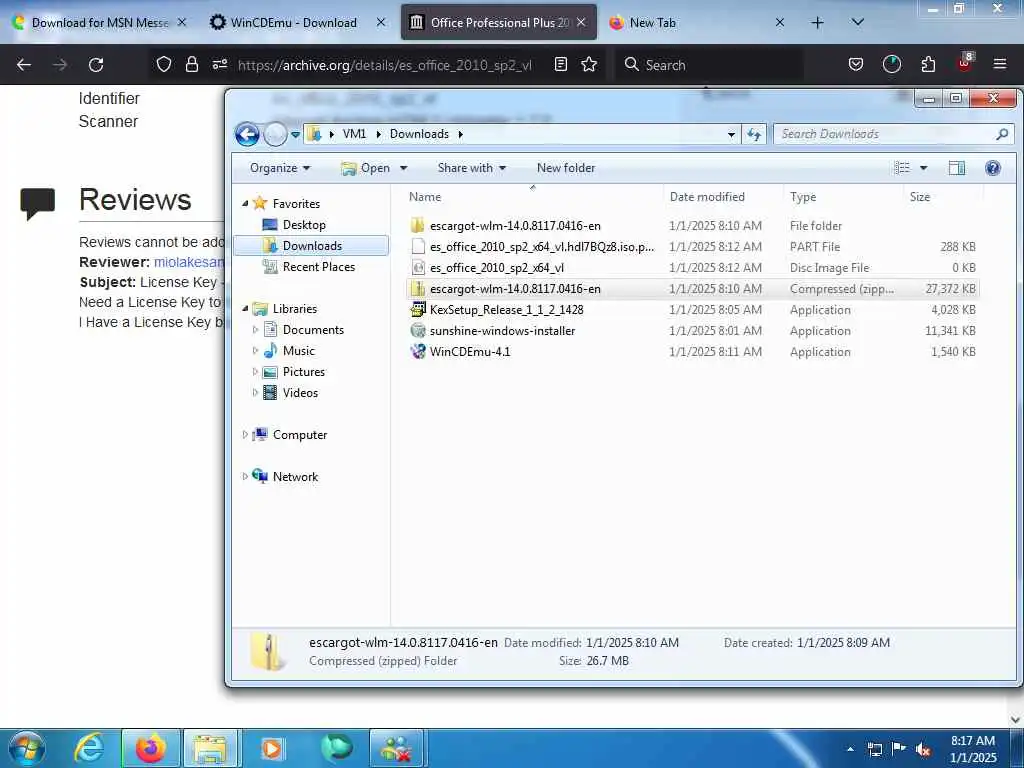Show hidden tray icons arrow
Image resolution: width=1024 pixels, height=768 pixels.
850,749
